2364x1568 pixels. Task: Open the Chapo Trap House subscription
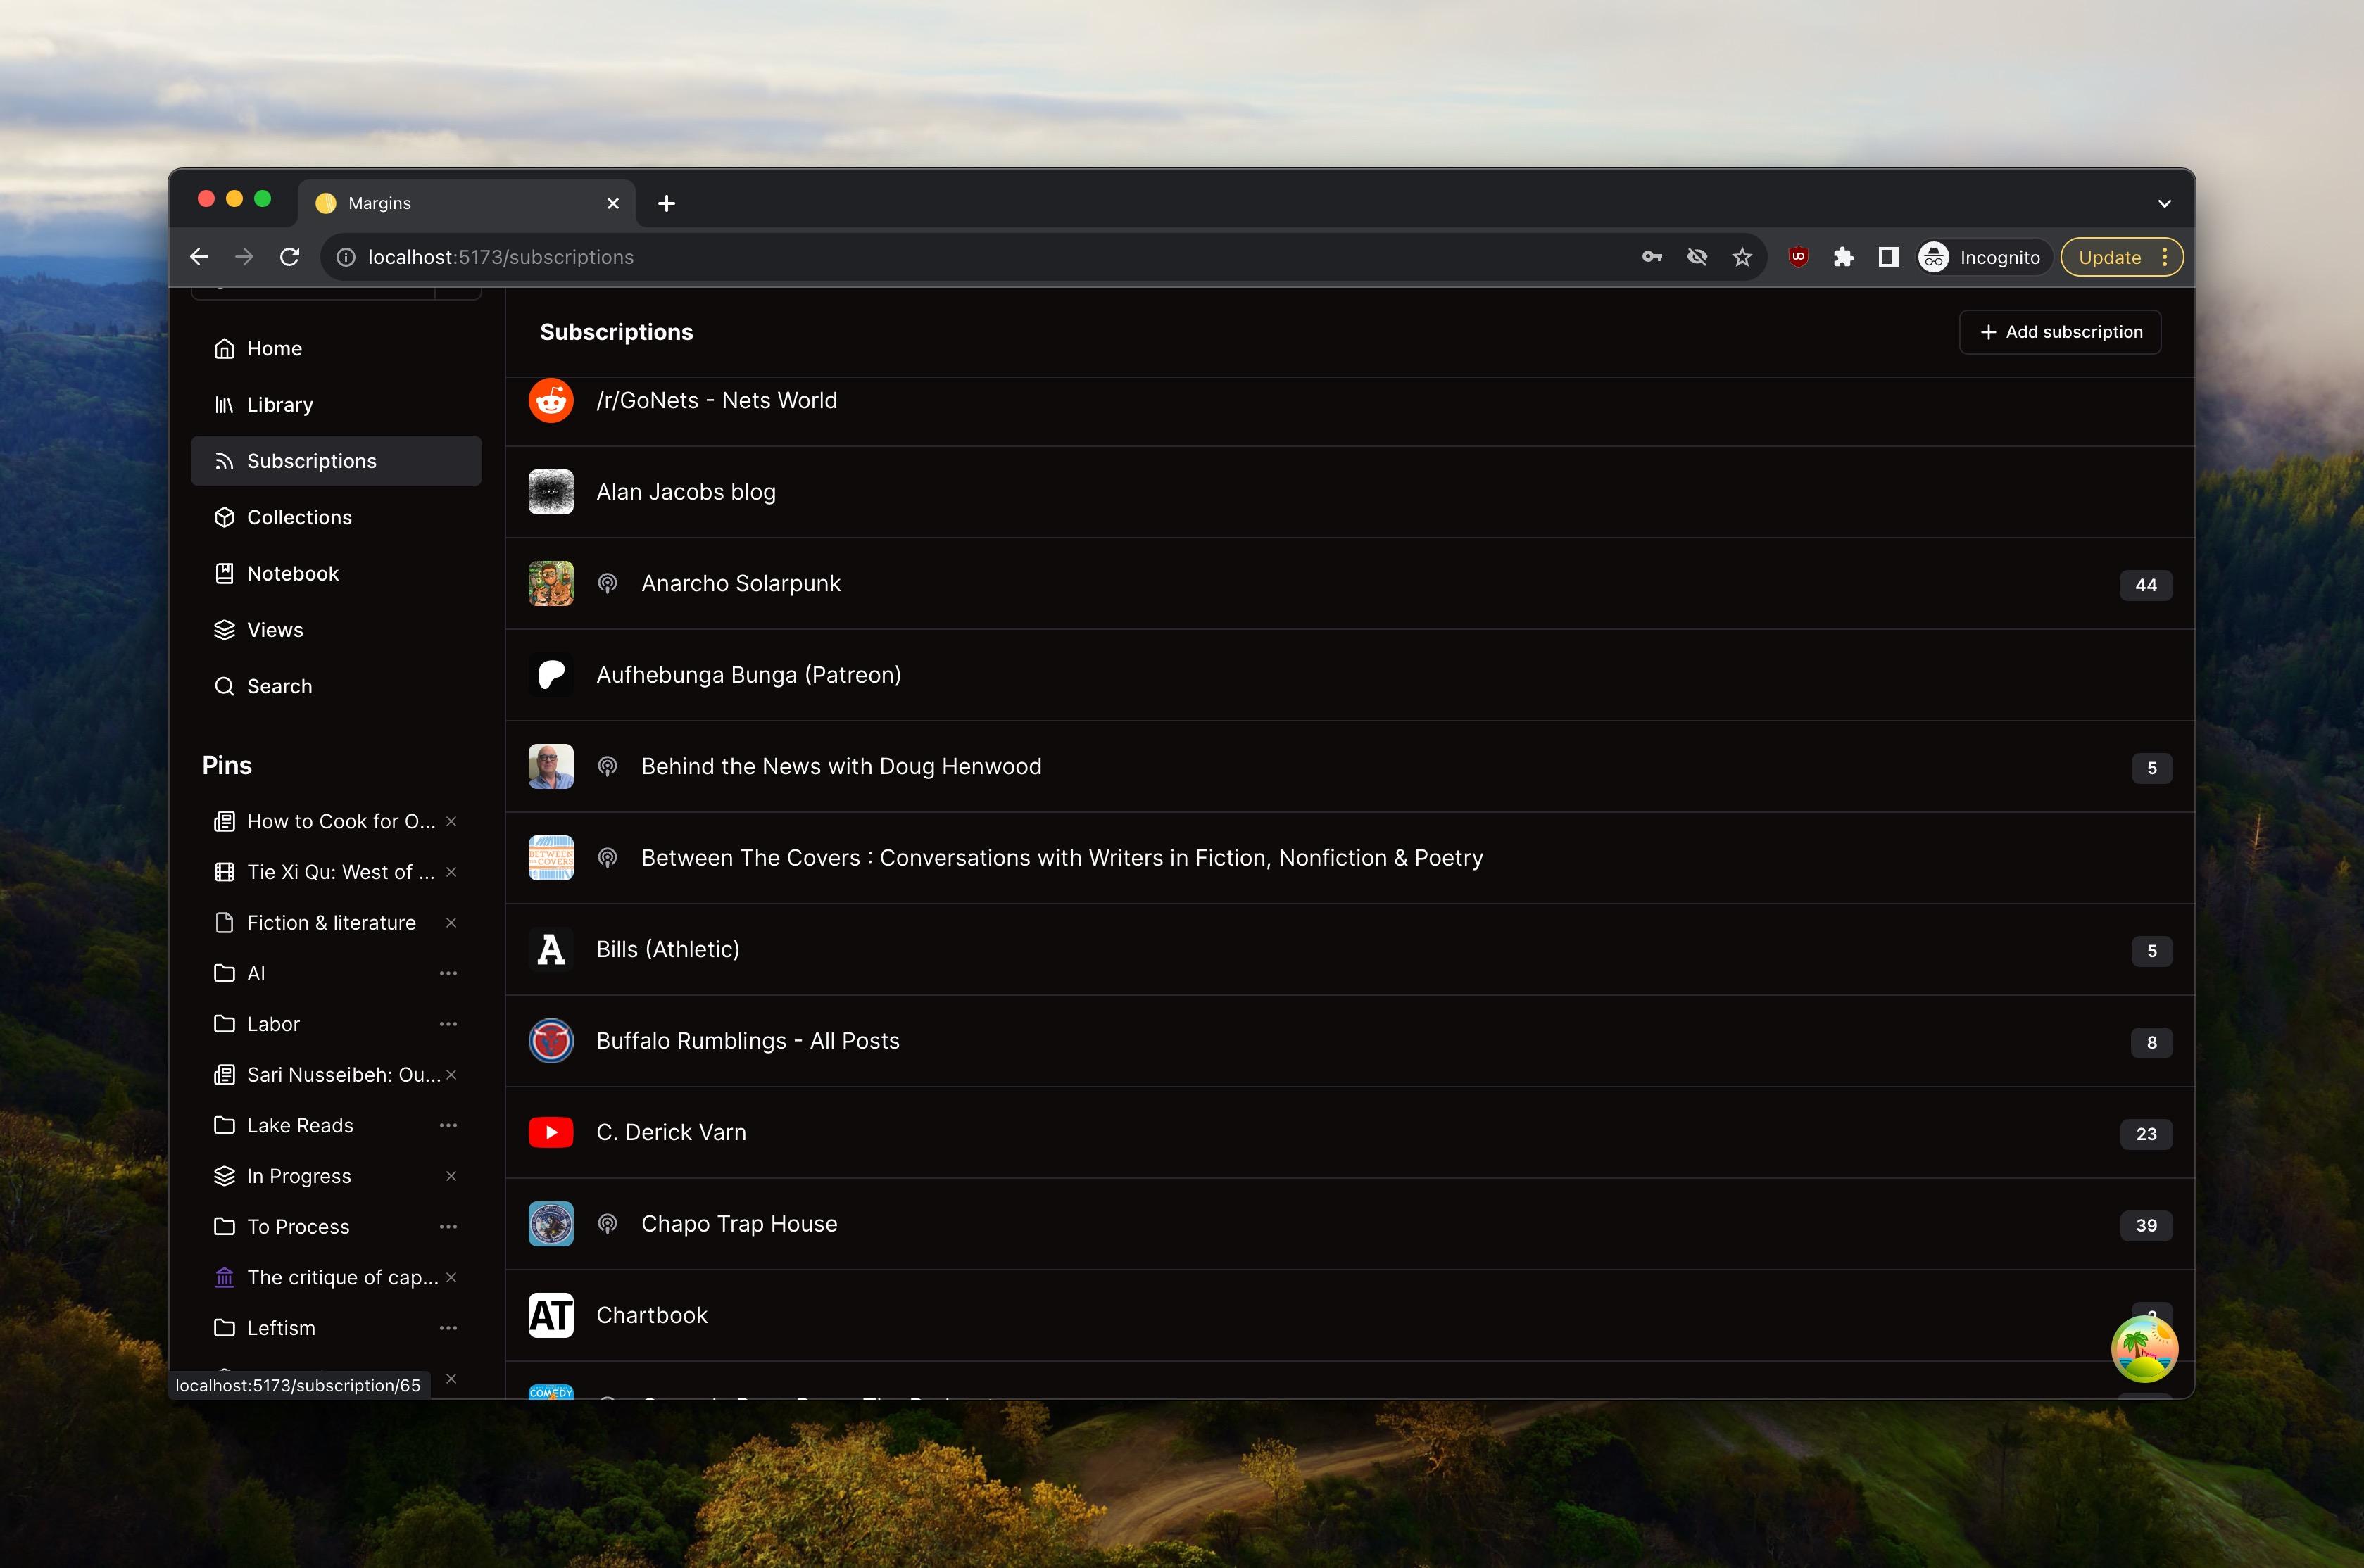click(x=739, y=1224)
